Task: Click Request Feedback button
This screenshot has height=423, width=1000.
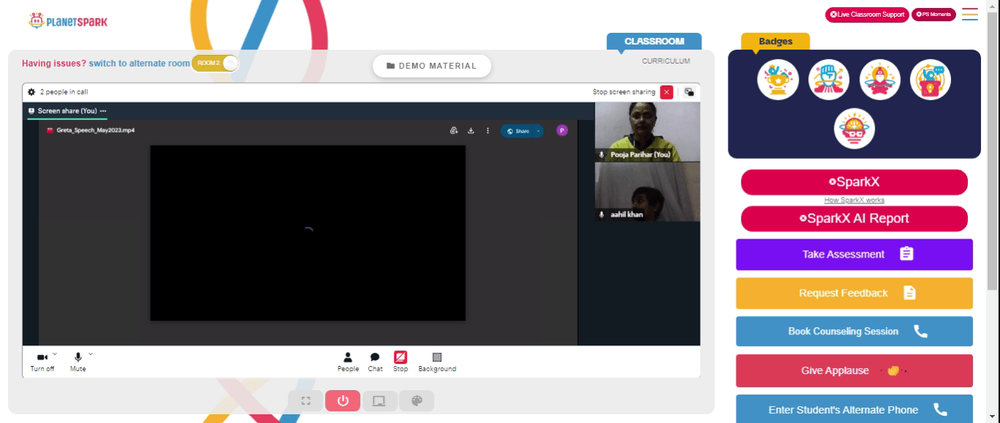Action: coord(854,293)
